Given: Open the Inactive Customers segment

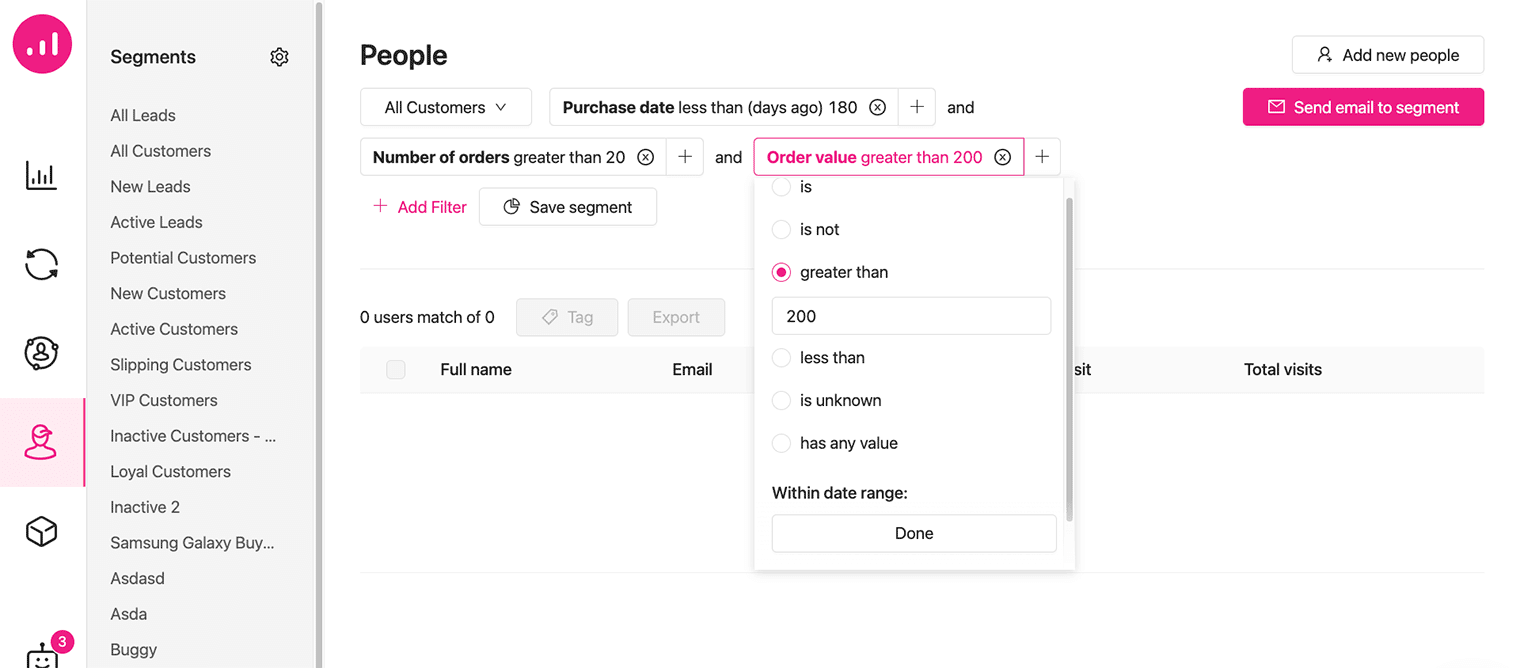Looking at the screenshot, I should pos(193,436).
